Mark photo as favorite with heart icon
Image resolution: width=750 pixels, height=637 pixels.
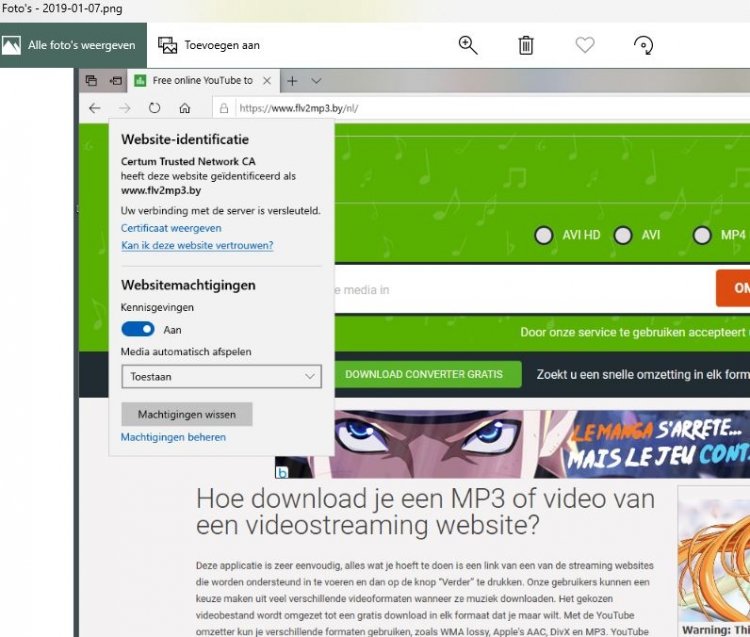coord(585,45)
